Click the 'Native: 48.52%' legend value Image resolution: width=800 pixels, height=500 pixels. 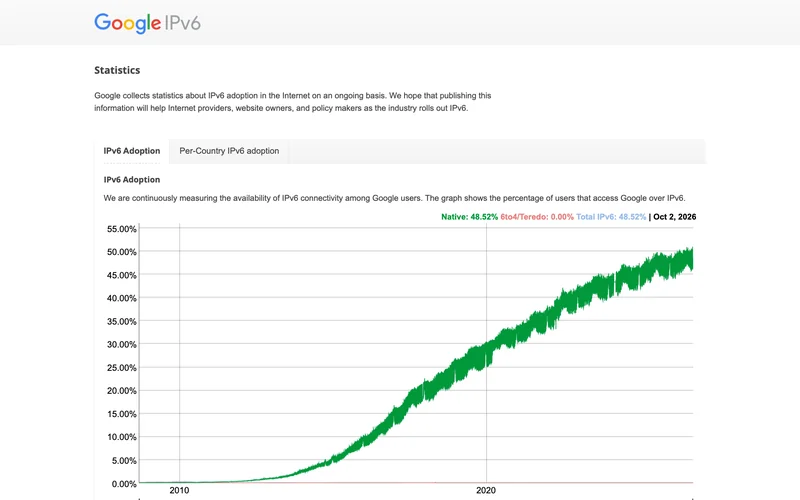tap(469, 217)
